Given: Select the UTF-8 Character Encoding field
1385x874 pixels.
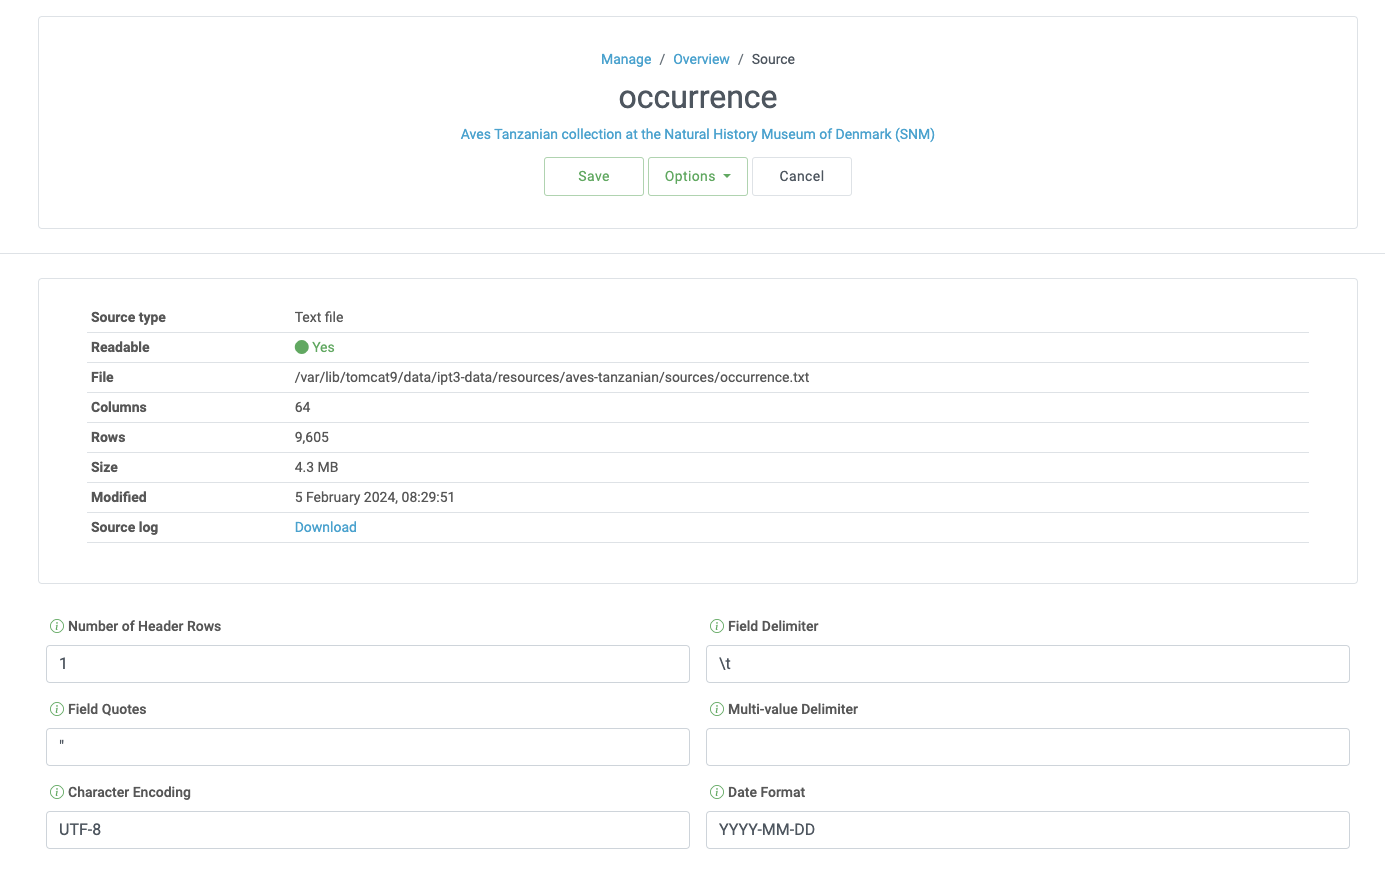Looking at the screenshot, I should 367,829.
